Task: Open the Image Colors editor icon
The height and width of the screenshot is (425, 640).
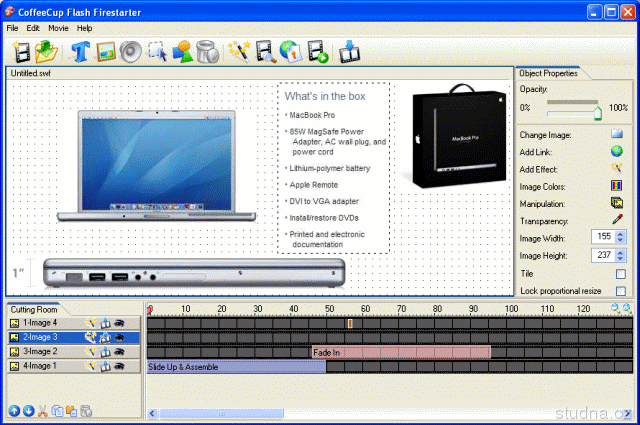Action: (617, 185)
